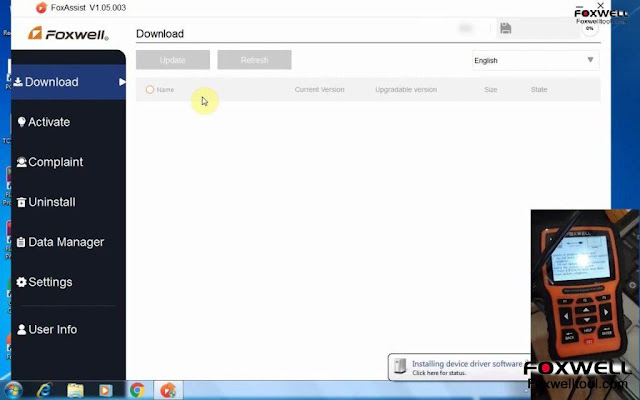The image size is (640, 400).
Task: Open the Download section in sidebar
Action: click(68, 82)
